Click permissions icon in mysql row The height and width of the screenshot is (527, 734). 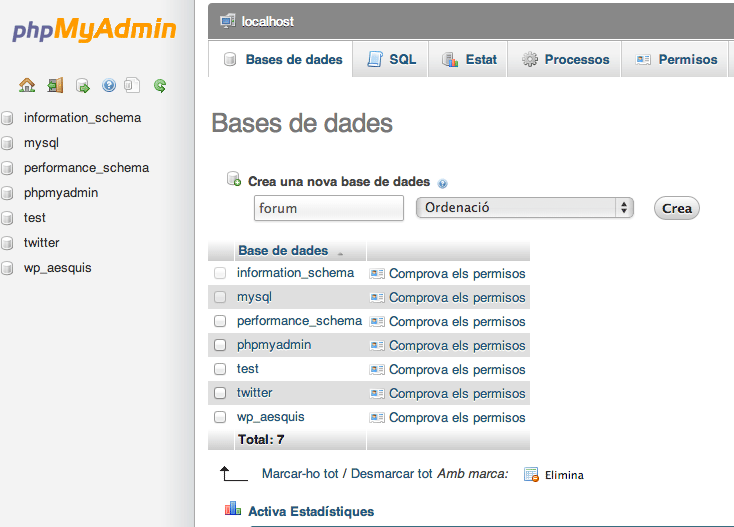pos(377,297)
